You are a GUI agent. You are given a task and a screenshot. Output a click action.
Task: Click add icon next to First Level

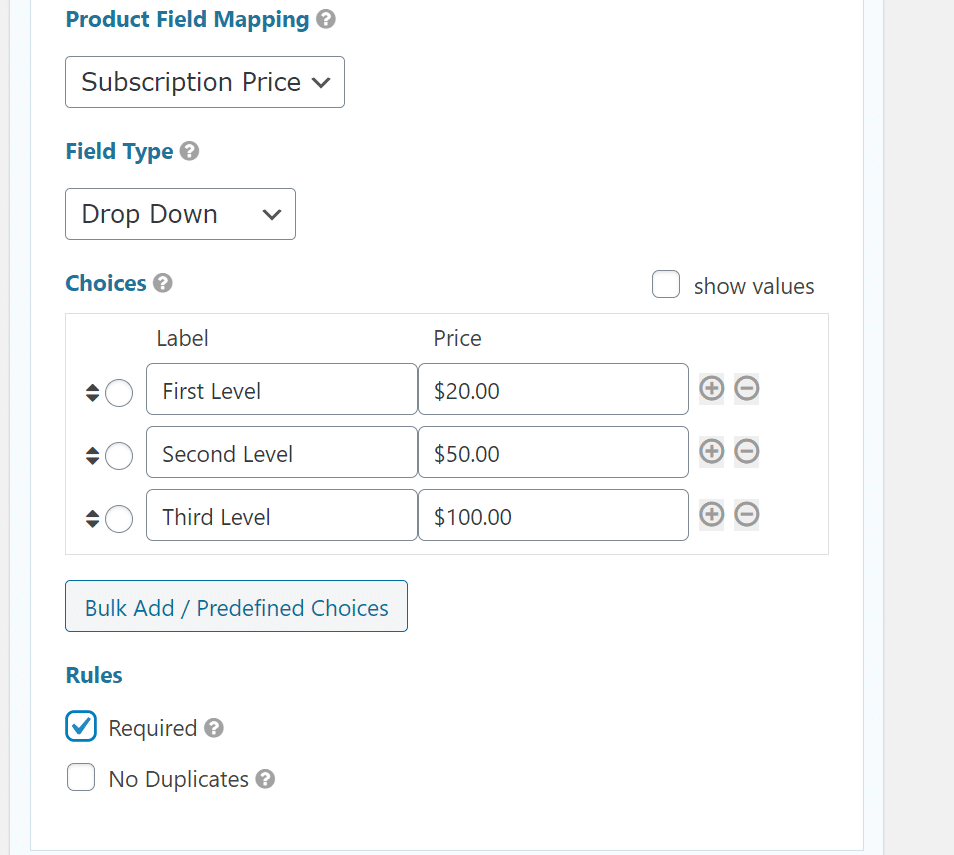coord(711,388)
